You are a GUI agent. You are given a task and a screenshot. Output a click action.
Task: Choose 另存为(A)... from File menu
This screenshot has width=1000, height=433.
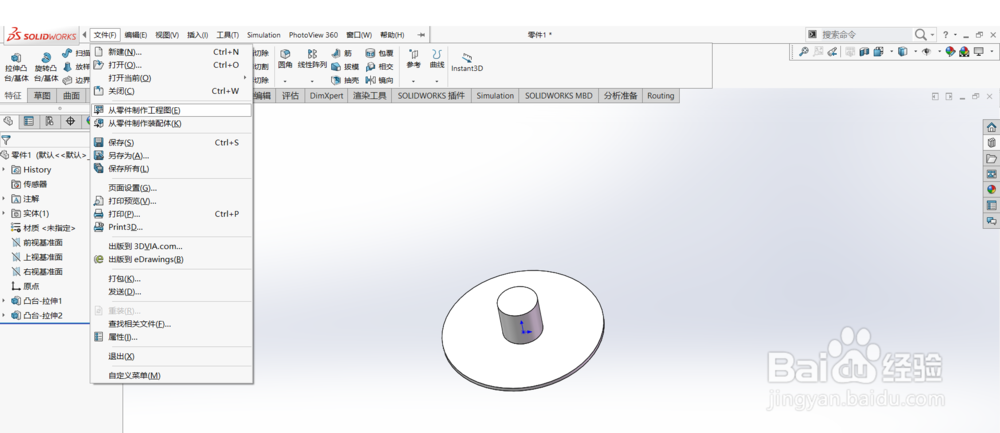172,156
